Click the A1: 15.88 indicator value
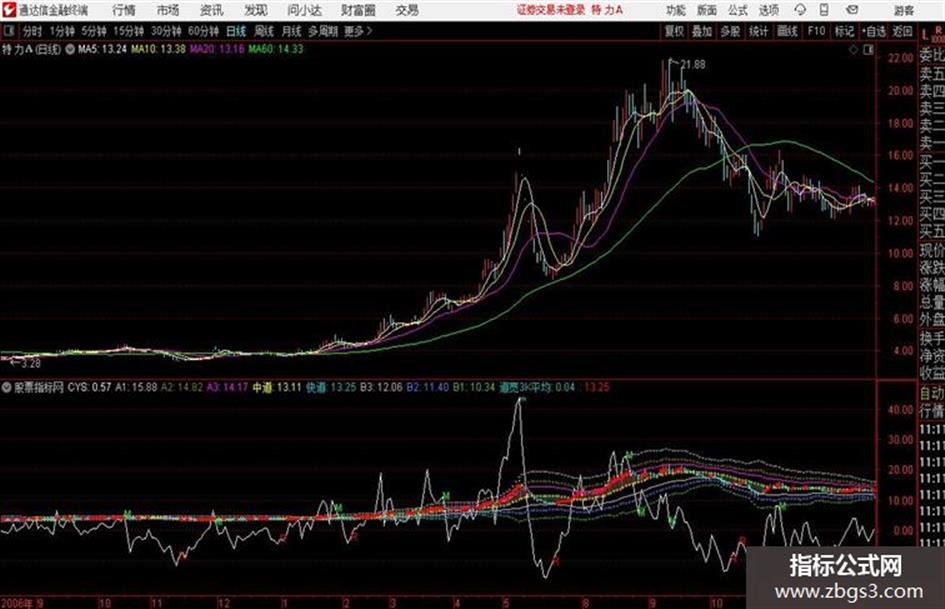Screen dimensions: 945x609 point(136,387)
